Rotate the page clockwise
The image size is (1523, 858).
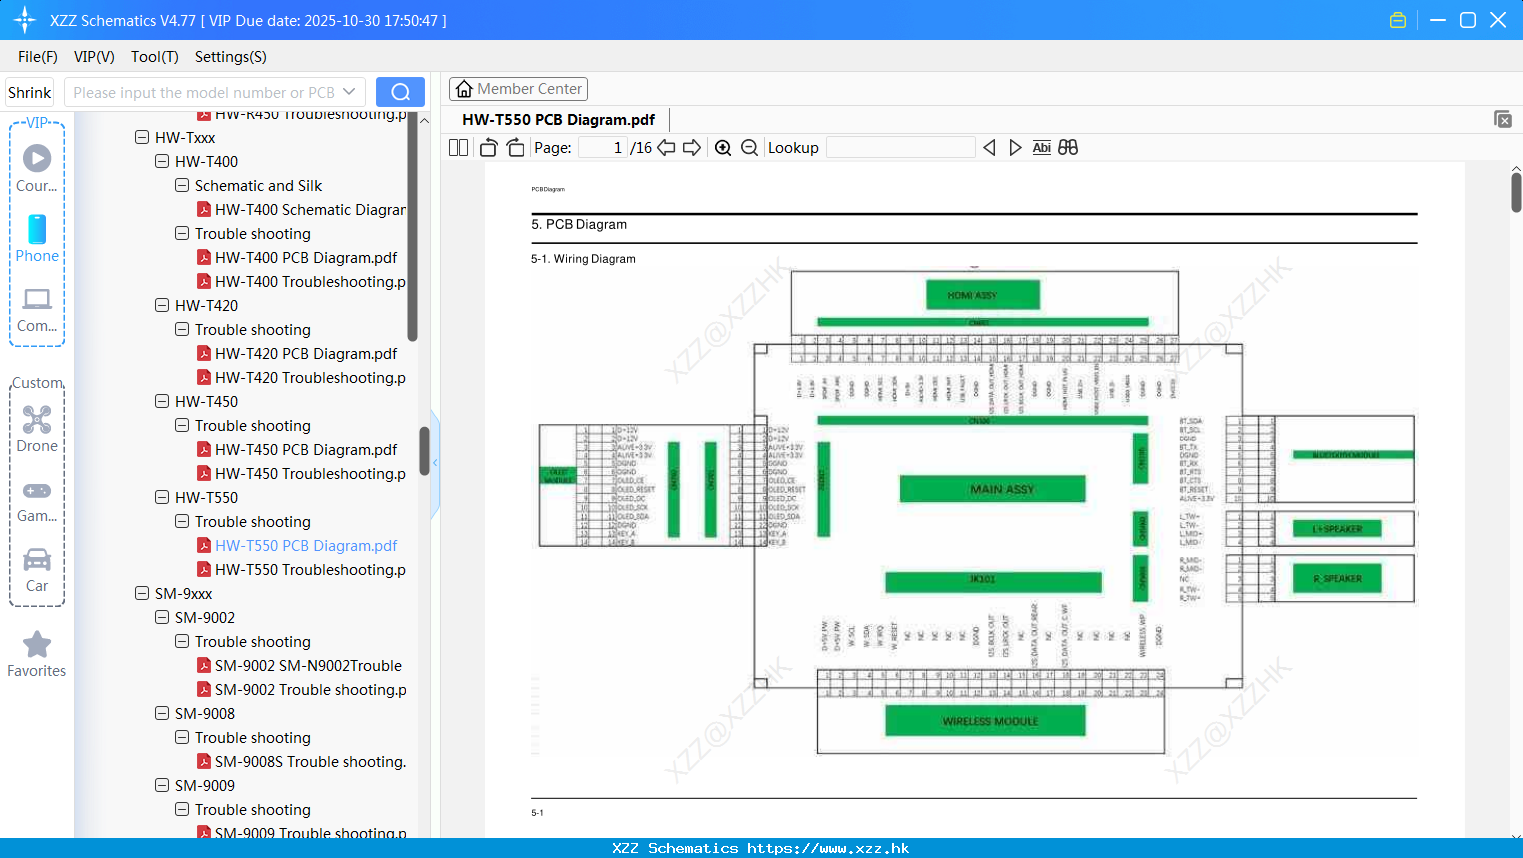coord(515,148)
